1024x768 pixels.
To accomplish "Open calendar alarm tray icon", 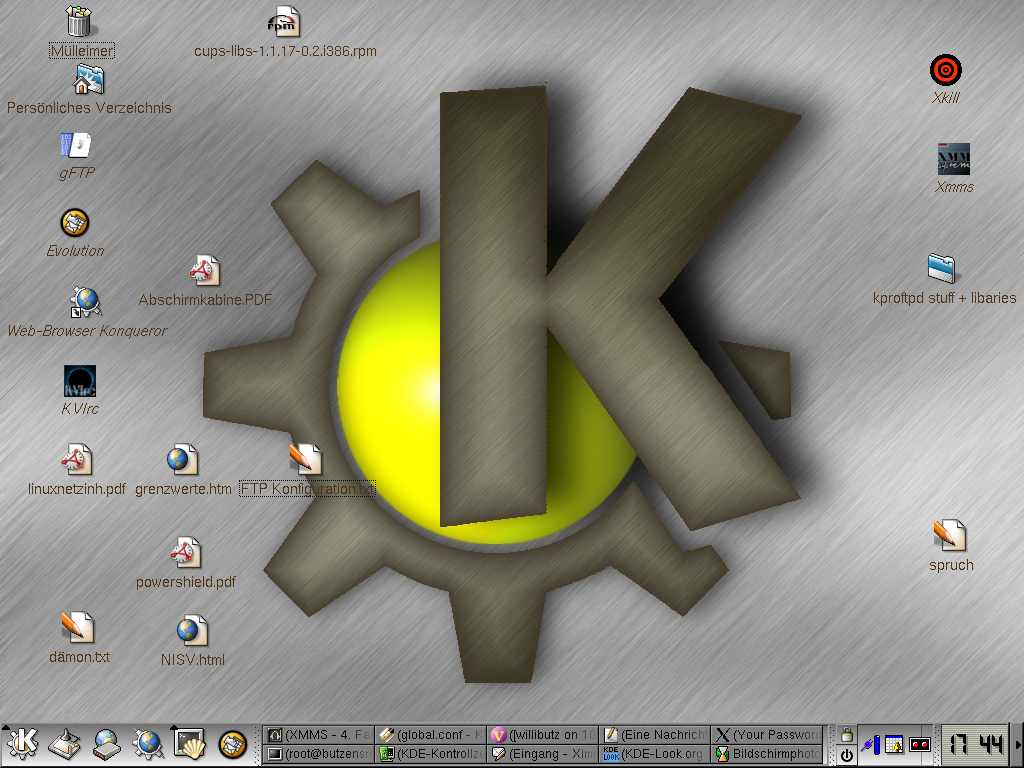I will pos(894,744).
